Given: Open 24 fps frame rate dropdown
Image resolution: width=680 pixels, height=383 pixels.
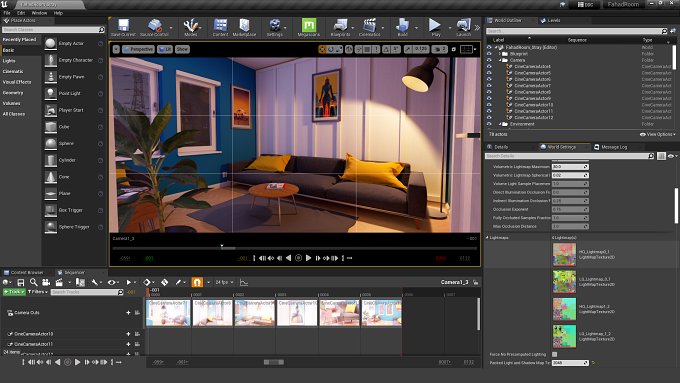Looking at the screenshot, I should (224, 282).
